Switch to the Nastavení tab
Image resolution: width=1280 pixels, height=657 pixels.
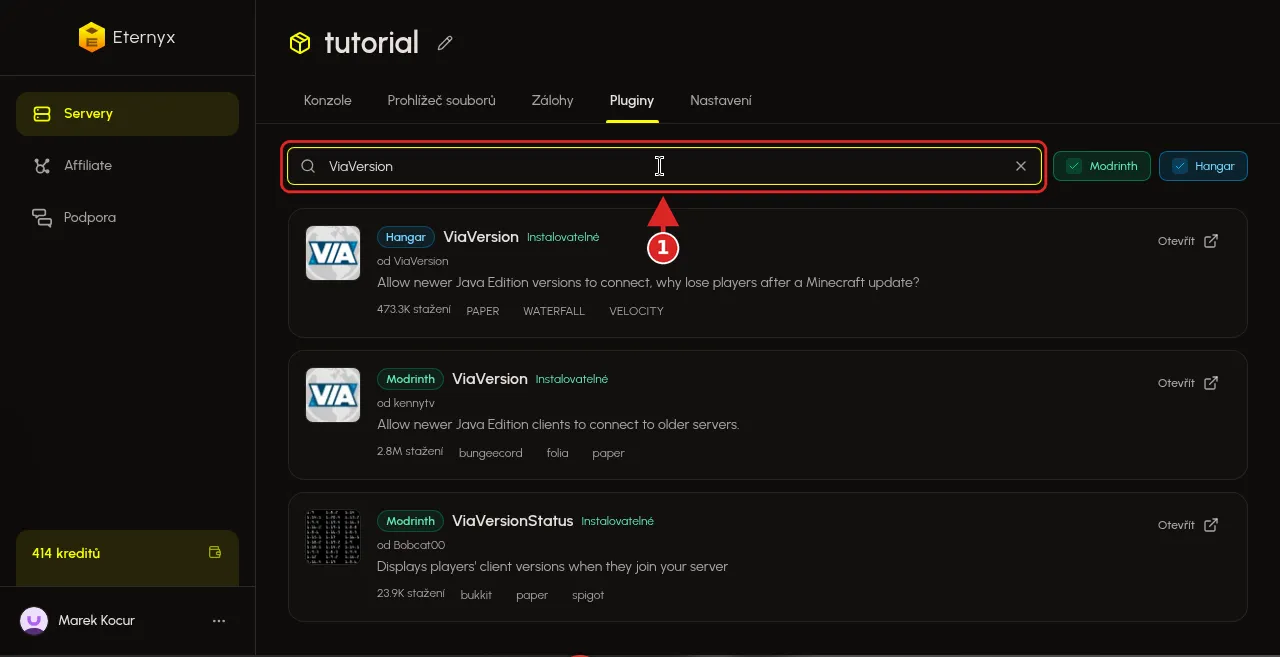click(x=721, y=101)
